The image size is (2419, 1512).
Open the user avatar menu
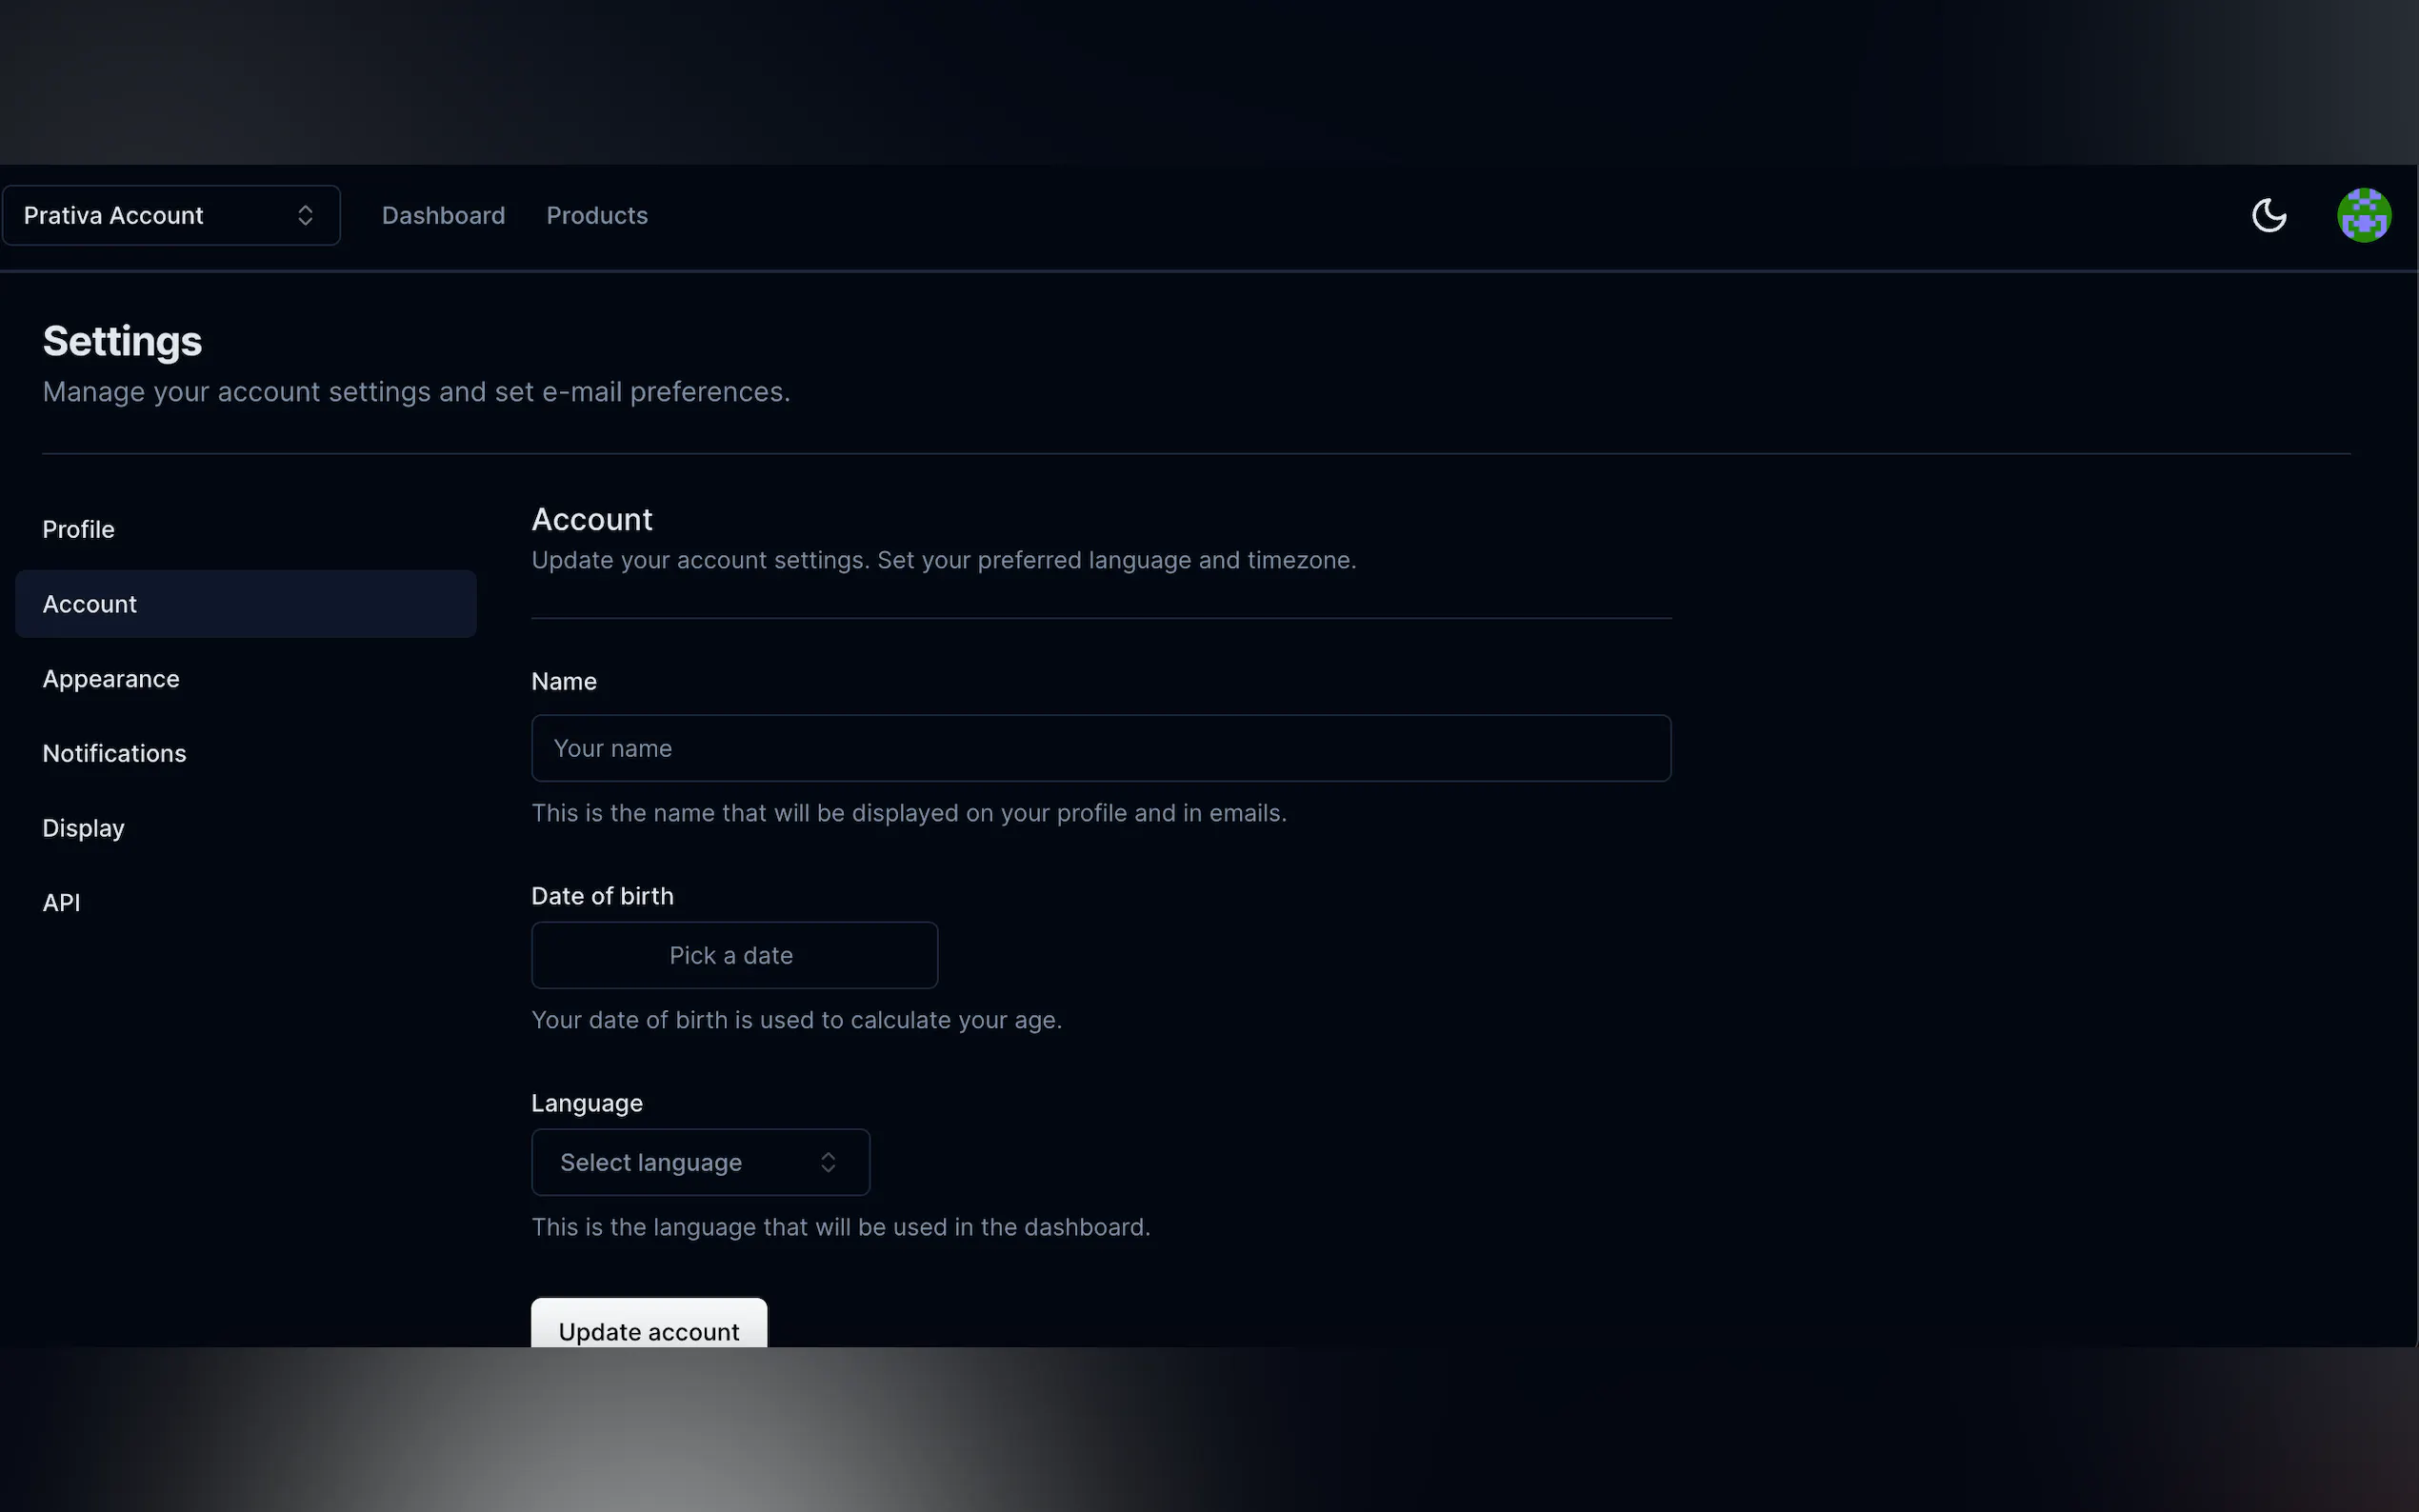pos(2363,215)
